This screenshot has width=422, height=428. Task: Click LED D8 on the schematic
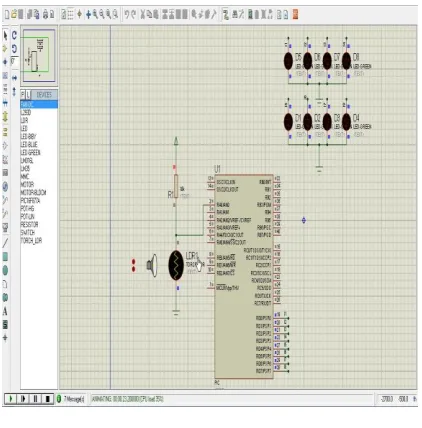346,61
